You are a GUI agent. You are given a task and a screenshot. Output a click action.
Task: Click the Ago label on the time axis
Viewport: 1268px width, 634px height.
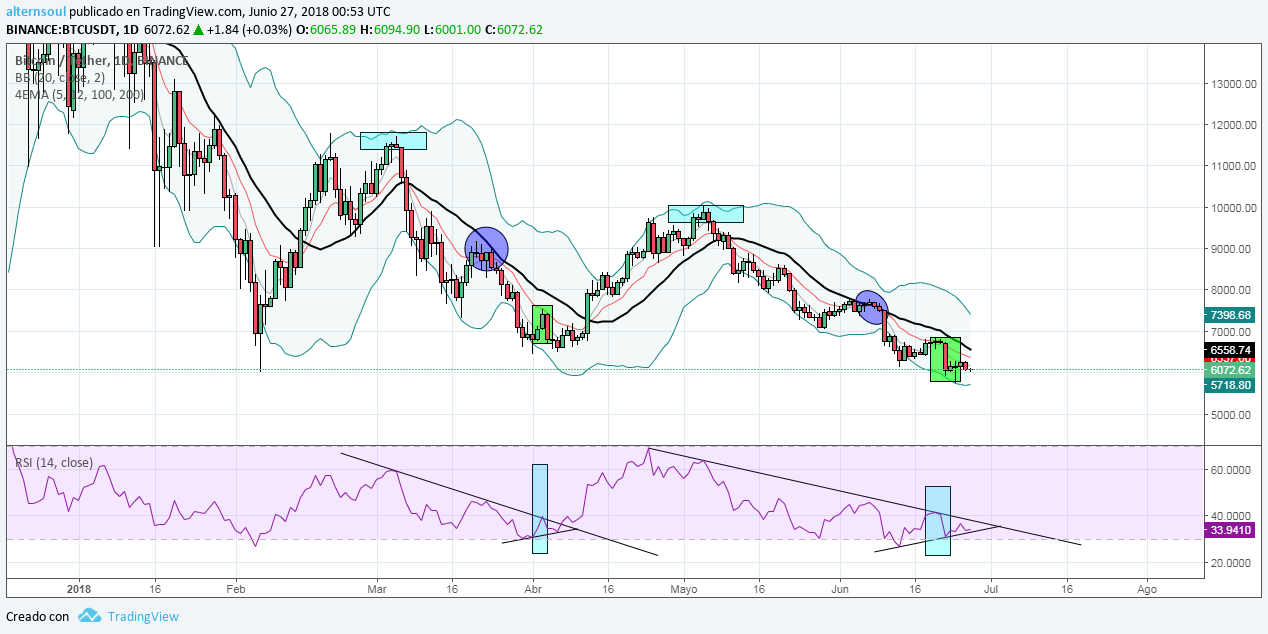click(1147, 590)
